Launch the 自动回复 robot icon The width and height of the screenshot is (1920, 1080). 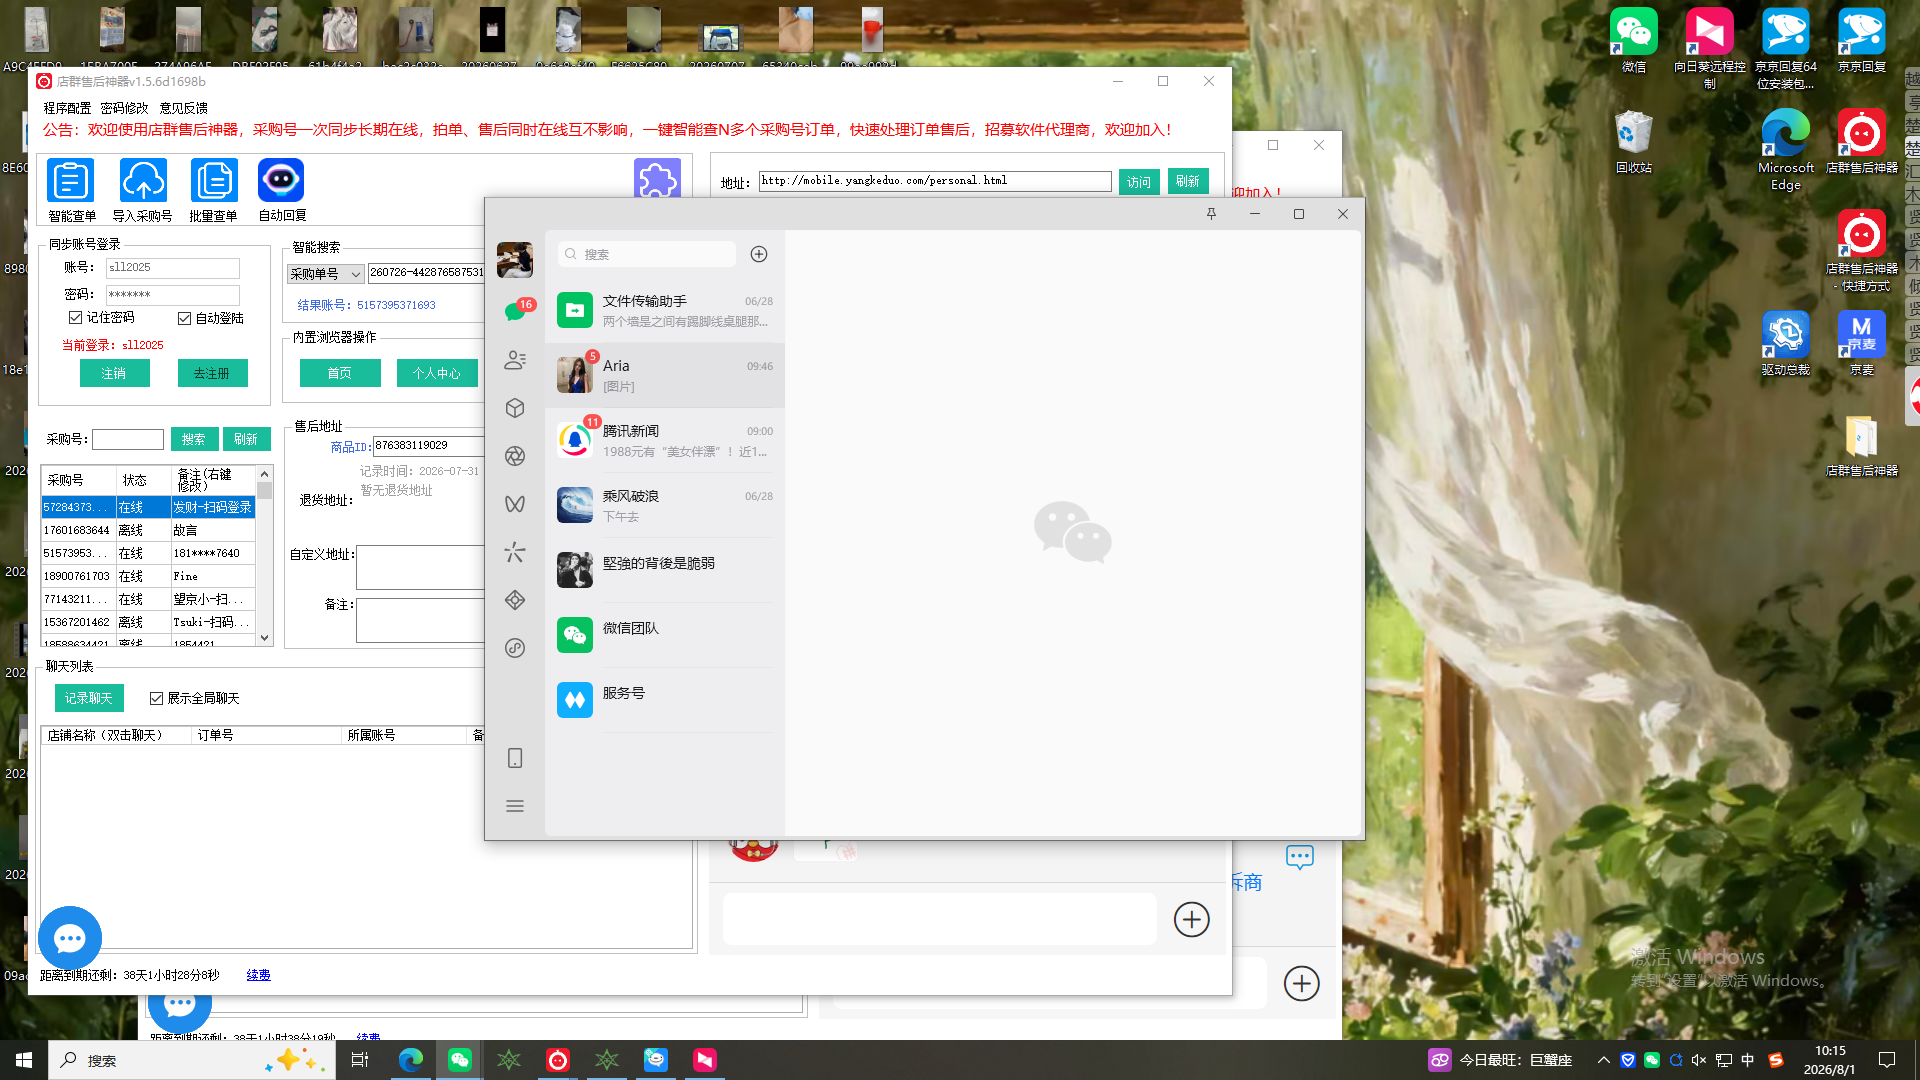281,181
